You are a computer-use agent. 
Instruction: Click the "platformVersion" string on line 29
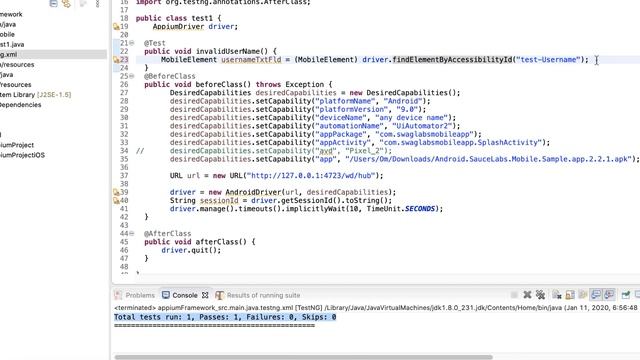(352, 109)
